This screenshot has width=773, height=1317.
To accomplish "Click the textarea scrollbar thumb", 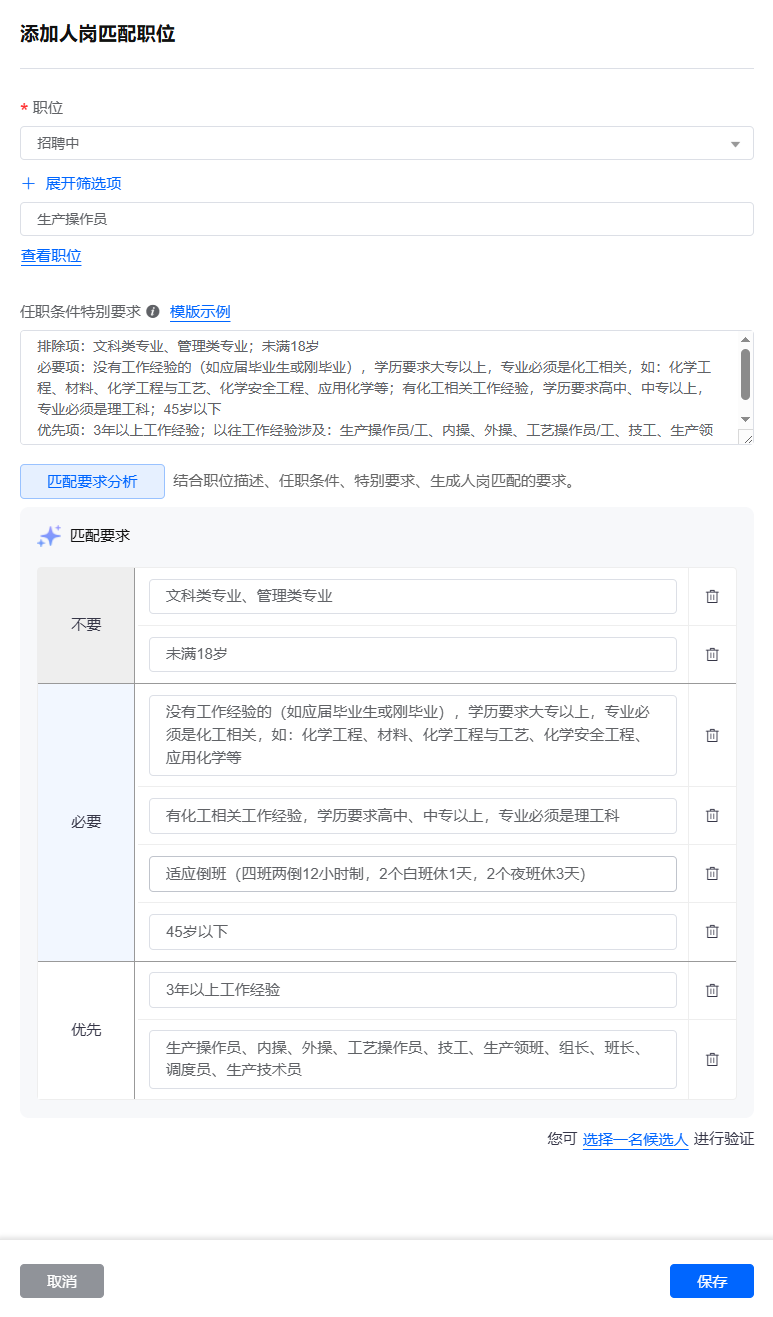I will point(745,374).
